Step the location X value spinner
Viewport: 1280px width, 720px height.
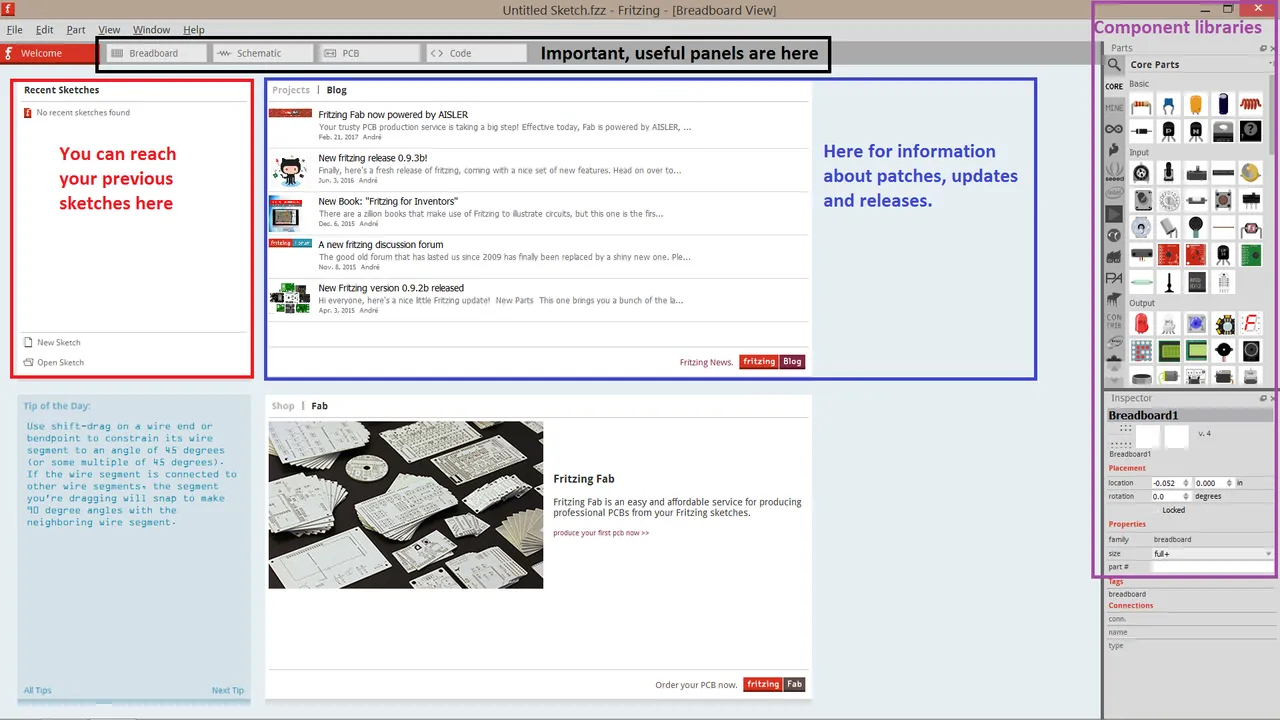(1186, 483)
